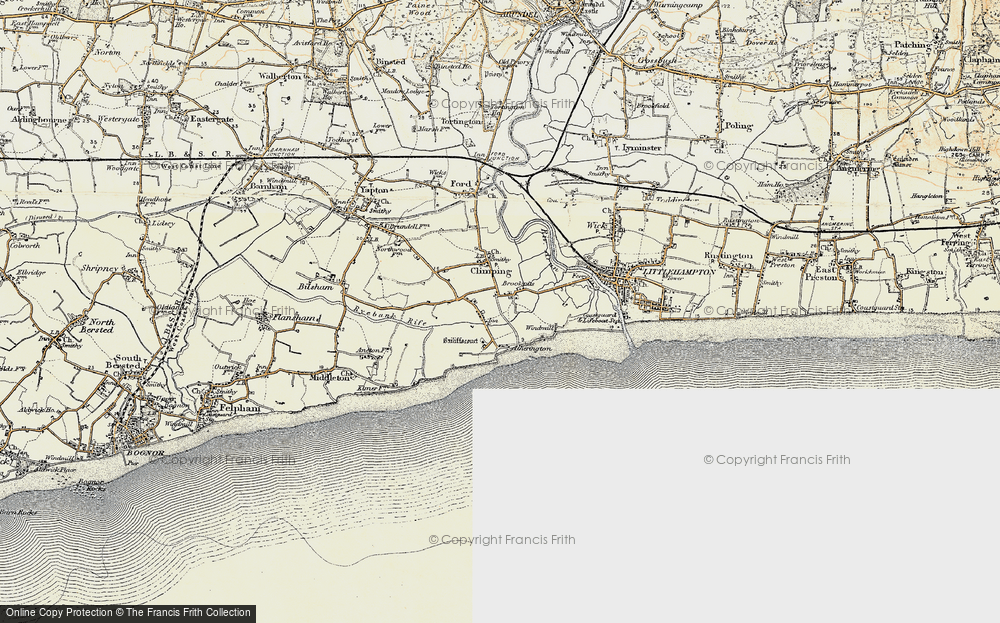
Task: Click the Middleton village label
Action: click(x=329, y=377)
